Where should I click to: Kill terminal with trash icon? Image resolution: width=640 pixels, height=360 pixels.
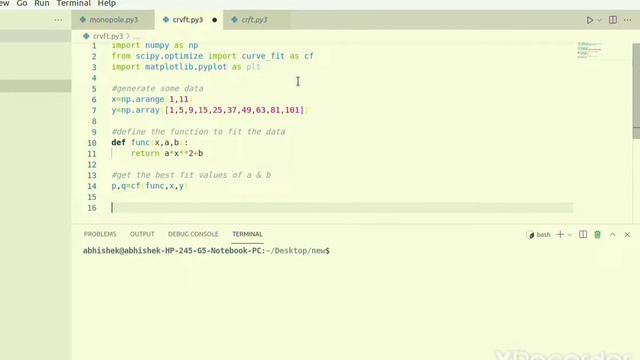point(597,234)
